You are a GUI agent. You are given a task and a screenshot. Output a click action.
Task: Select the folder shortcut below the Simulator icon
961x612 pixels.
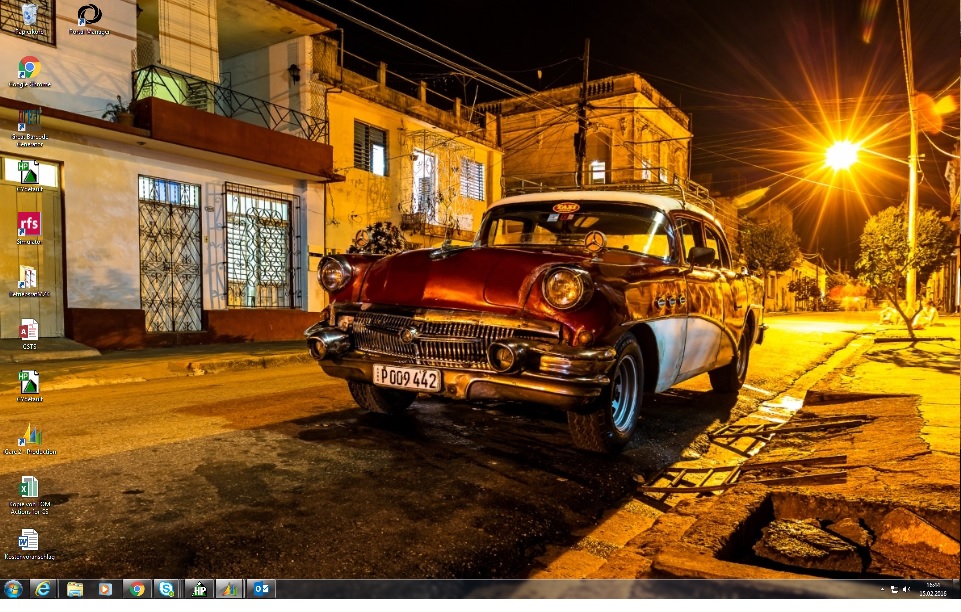point(29,281)
